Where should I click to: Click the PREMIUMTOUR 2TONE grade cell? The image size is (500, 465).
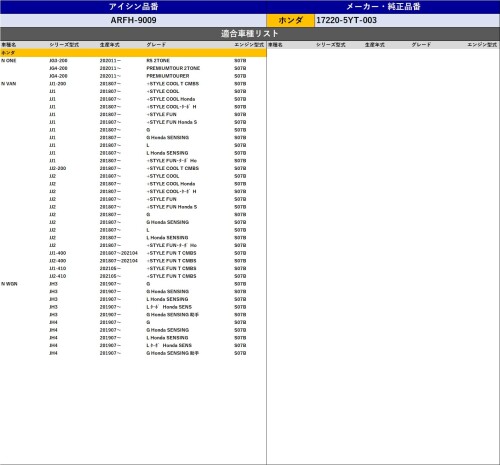[173, 68]
